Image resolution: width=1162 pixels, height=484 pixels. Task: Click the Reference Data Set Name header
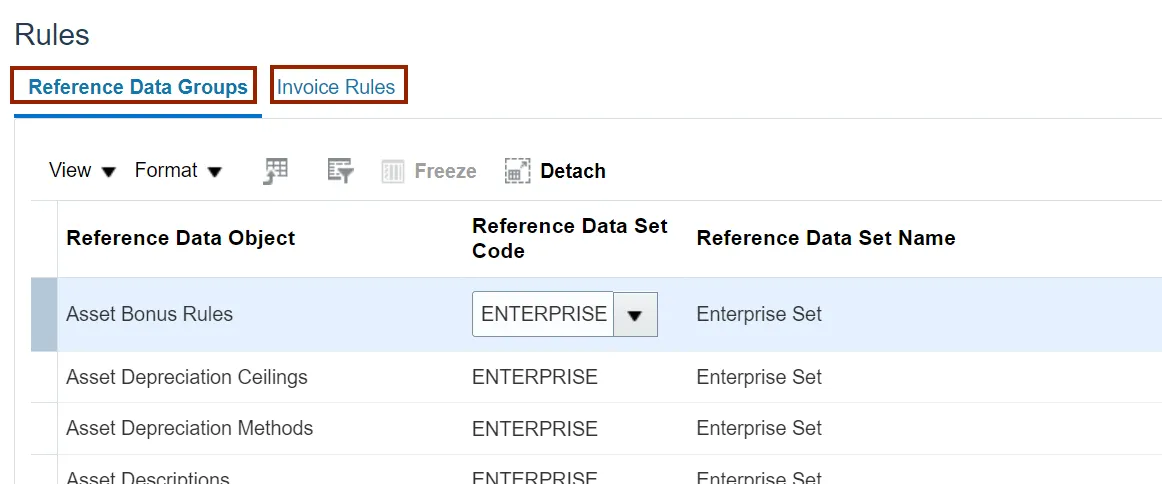826,238
